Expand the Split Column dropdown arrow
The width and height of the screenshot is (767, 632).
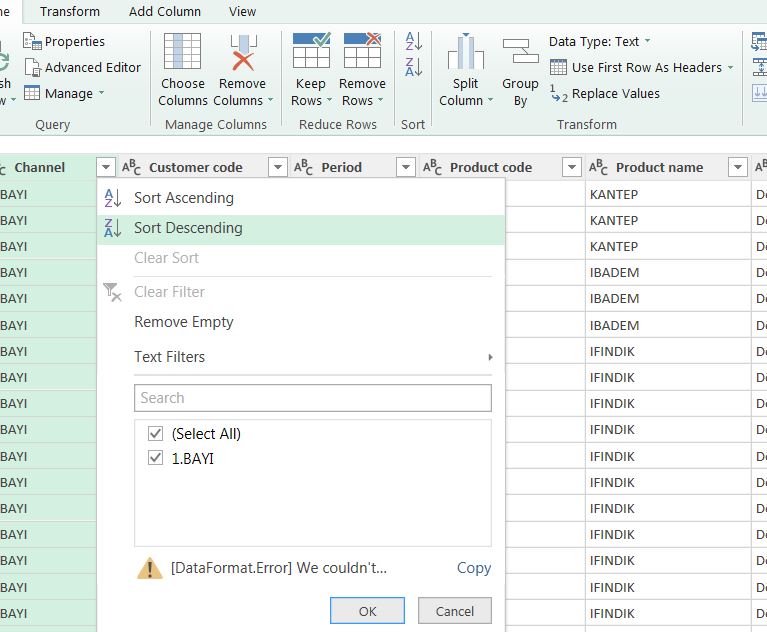[490, 100]
